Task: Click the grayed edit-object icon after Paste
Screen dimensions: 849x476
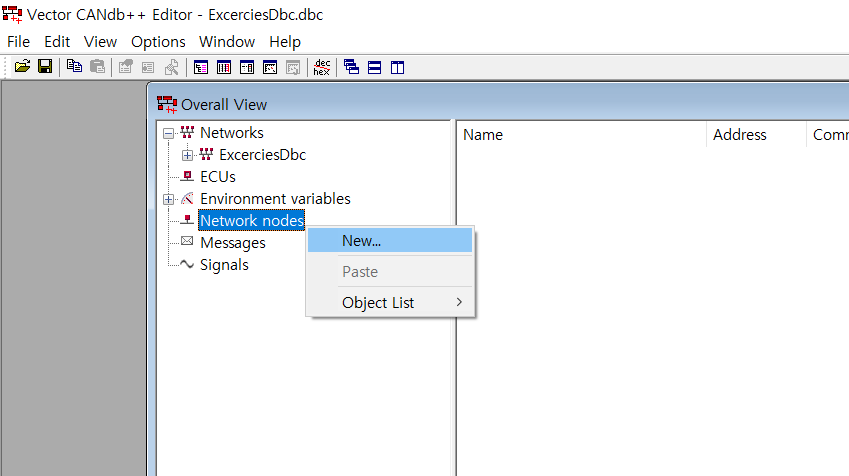Action: [x=126, y=67]
